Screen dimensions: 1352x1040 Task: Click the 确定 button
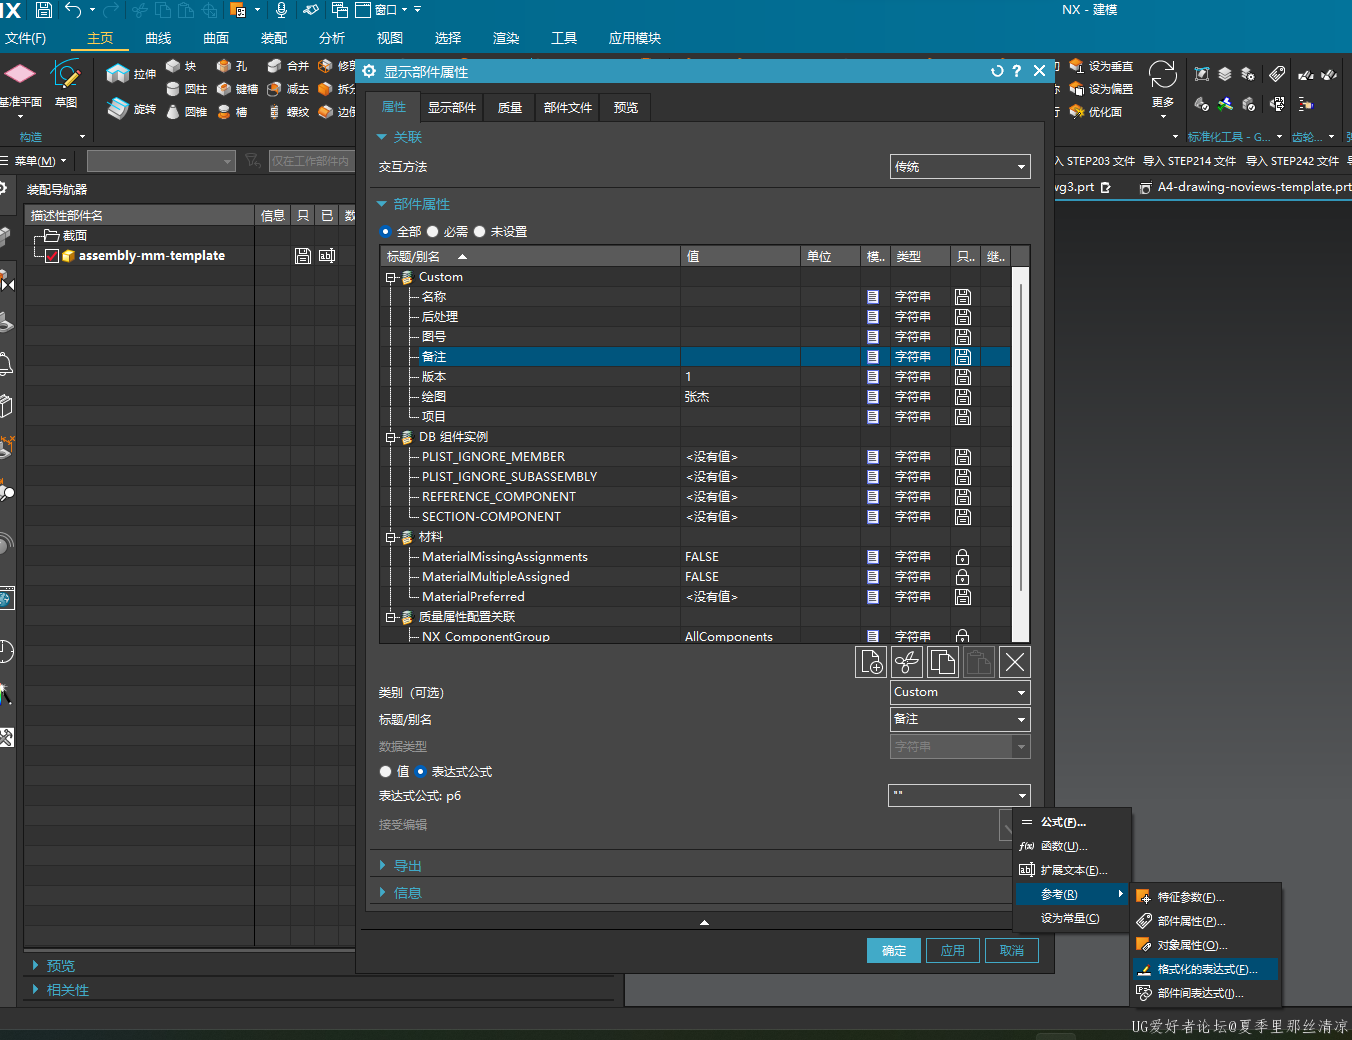(x=894, y=951)
